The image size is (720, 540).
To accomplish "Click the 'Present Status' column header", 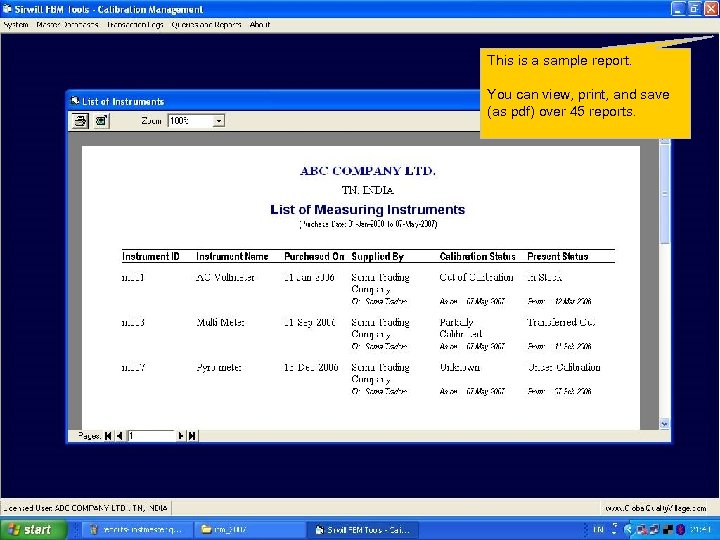I will [x=557, y=256].
